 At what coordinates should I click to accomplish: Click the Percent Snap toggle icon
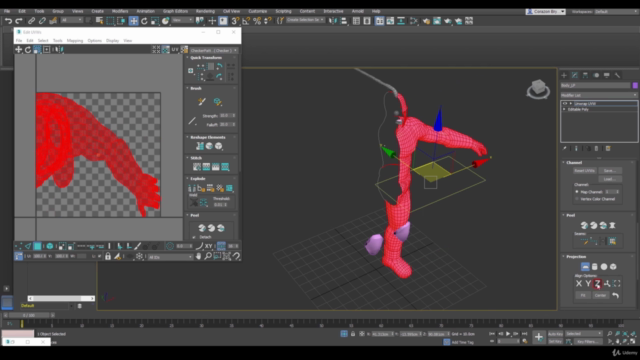(257, 21)
